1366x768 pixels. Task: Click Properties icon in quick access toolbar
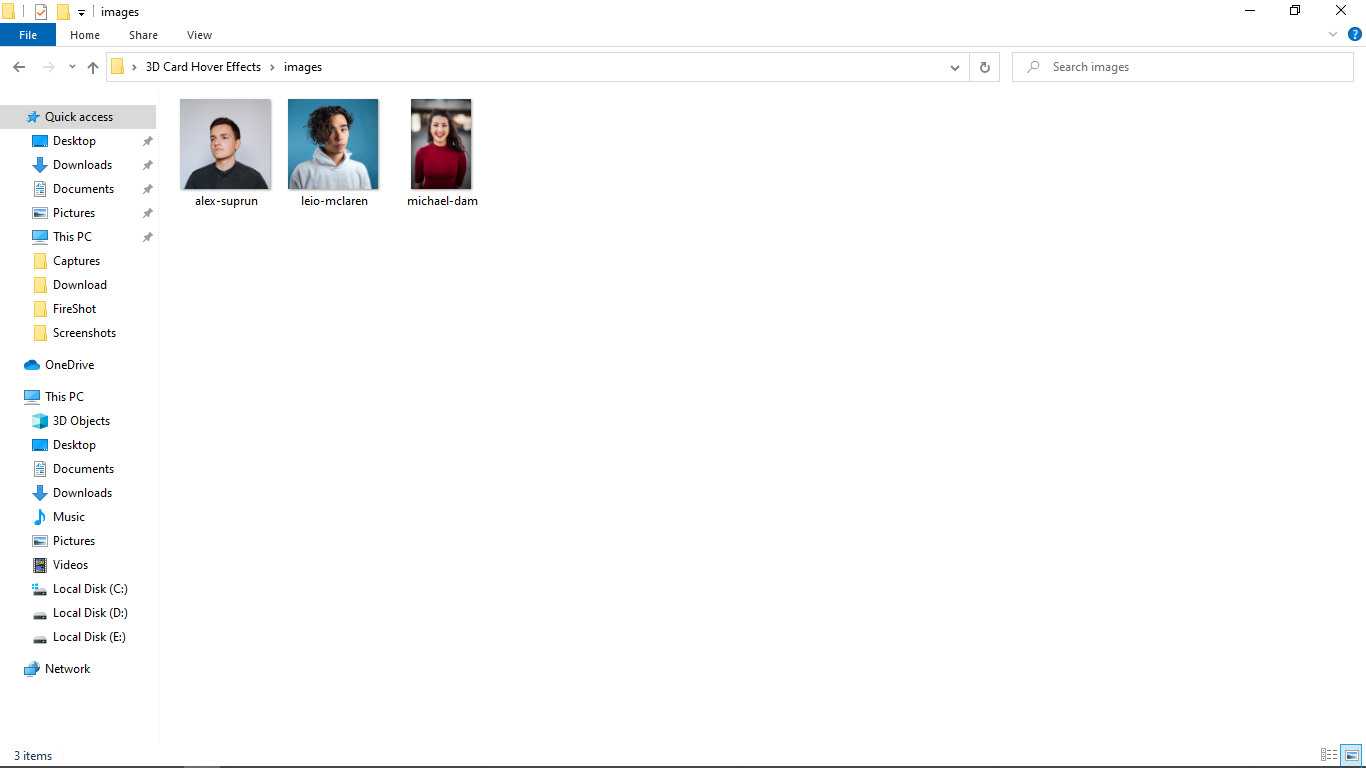(41, 12)
